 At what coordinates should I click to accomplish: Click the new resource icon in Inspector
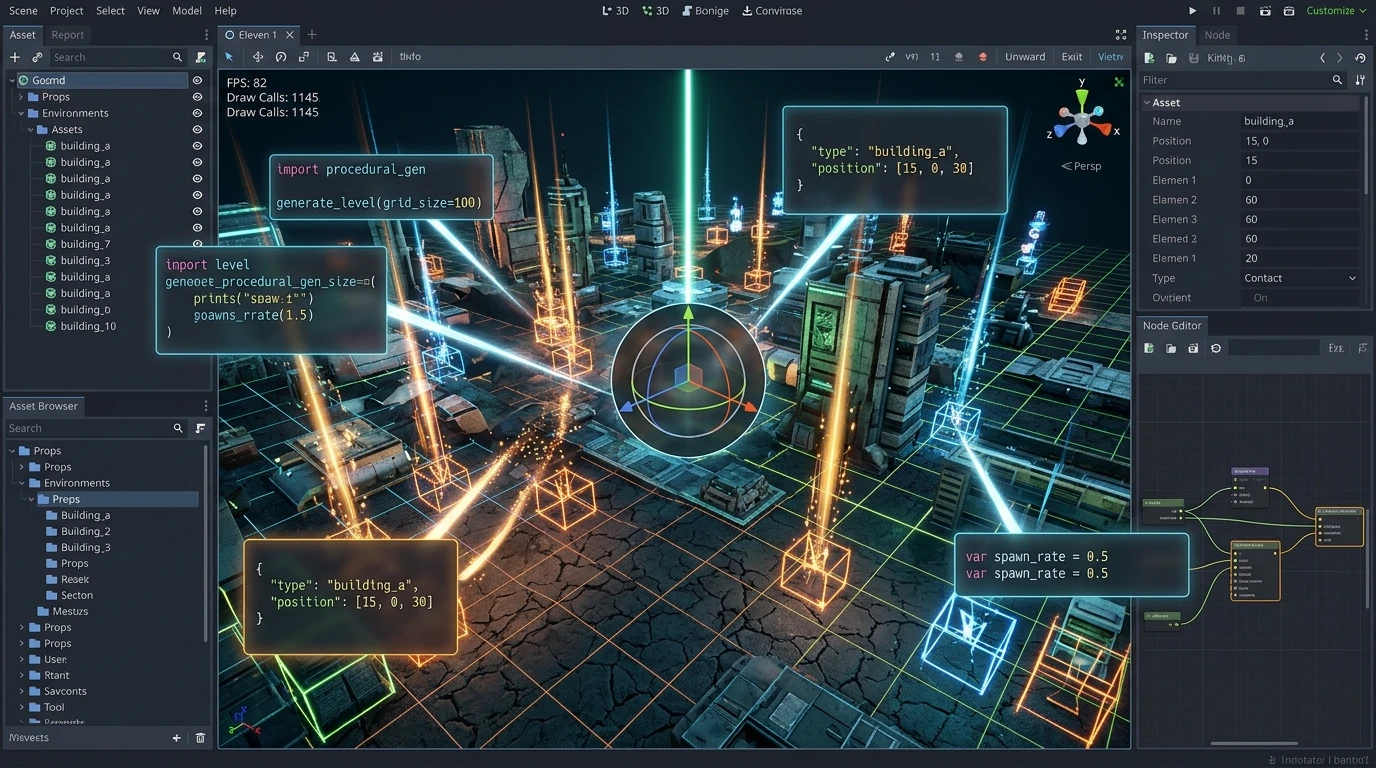click(x=1149, y=58)
